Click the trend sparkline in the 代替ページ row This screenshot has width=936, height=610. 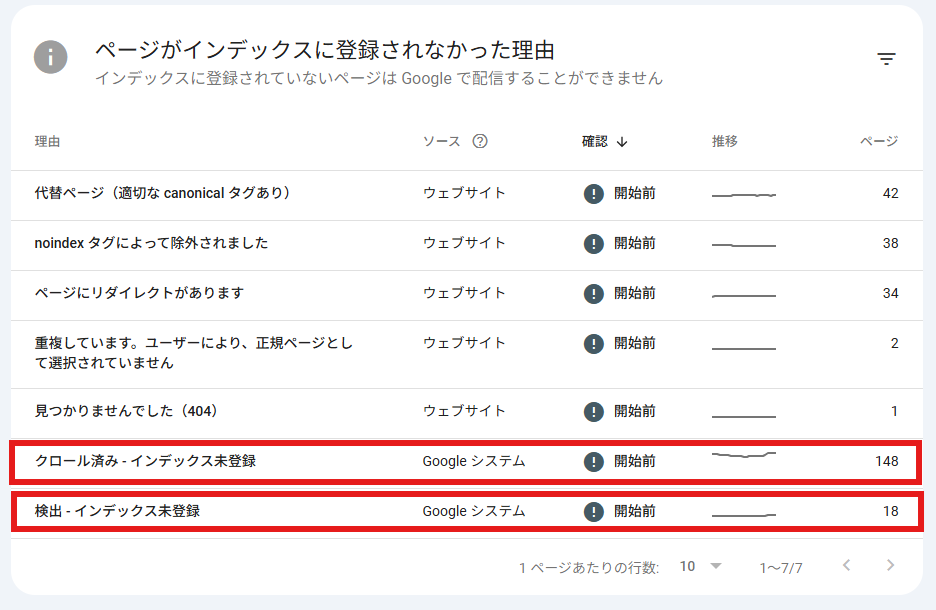point(744,195)
